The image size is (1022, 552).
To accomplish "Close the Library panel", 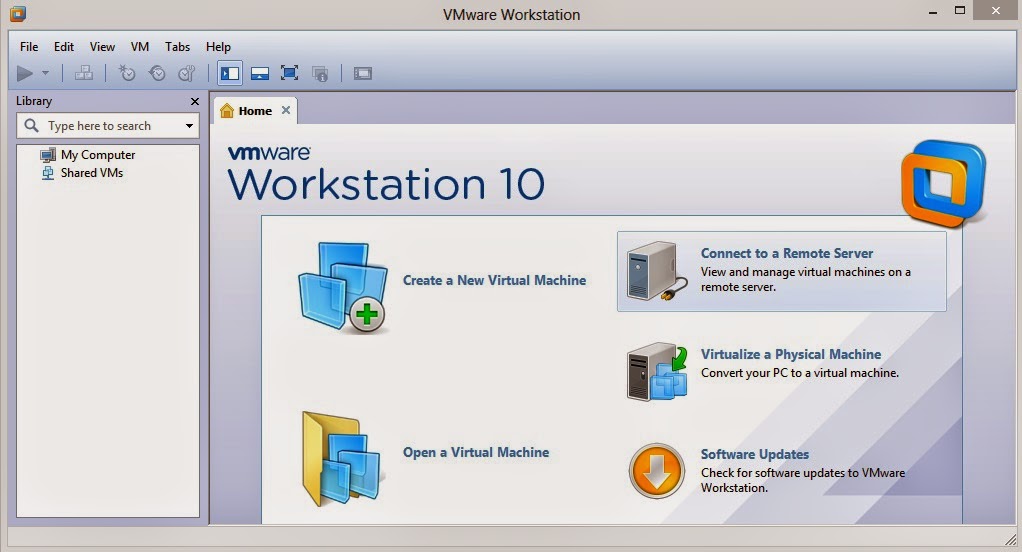I will click(194, 101).
